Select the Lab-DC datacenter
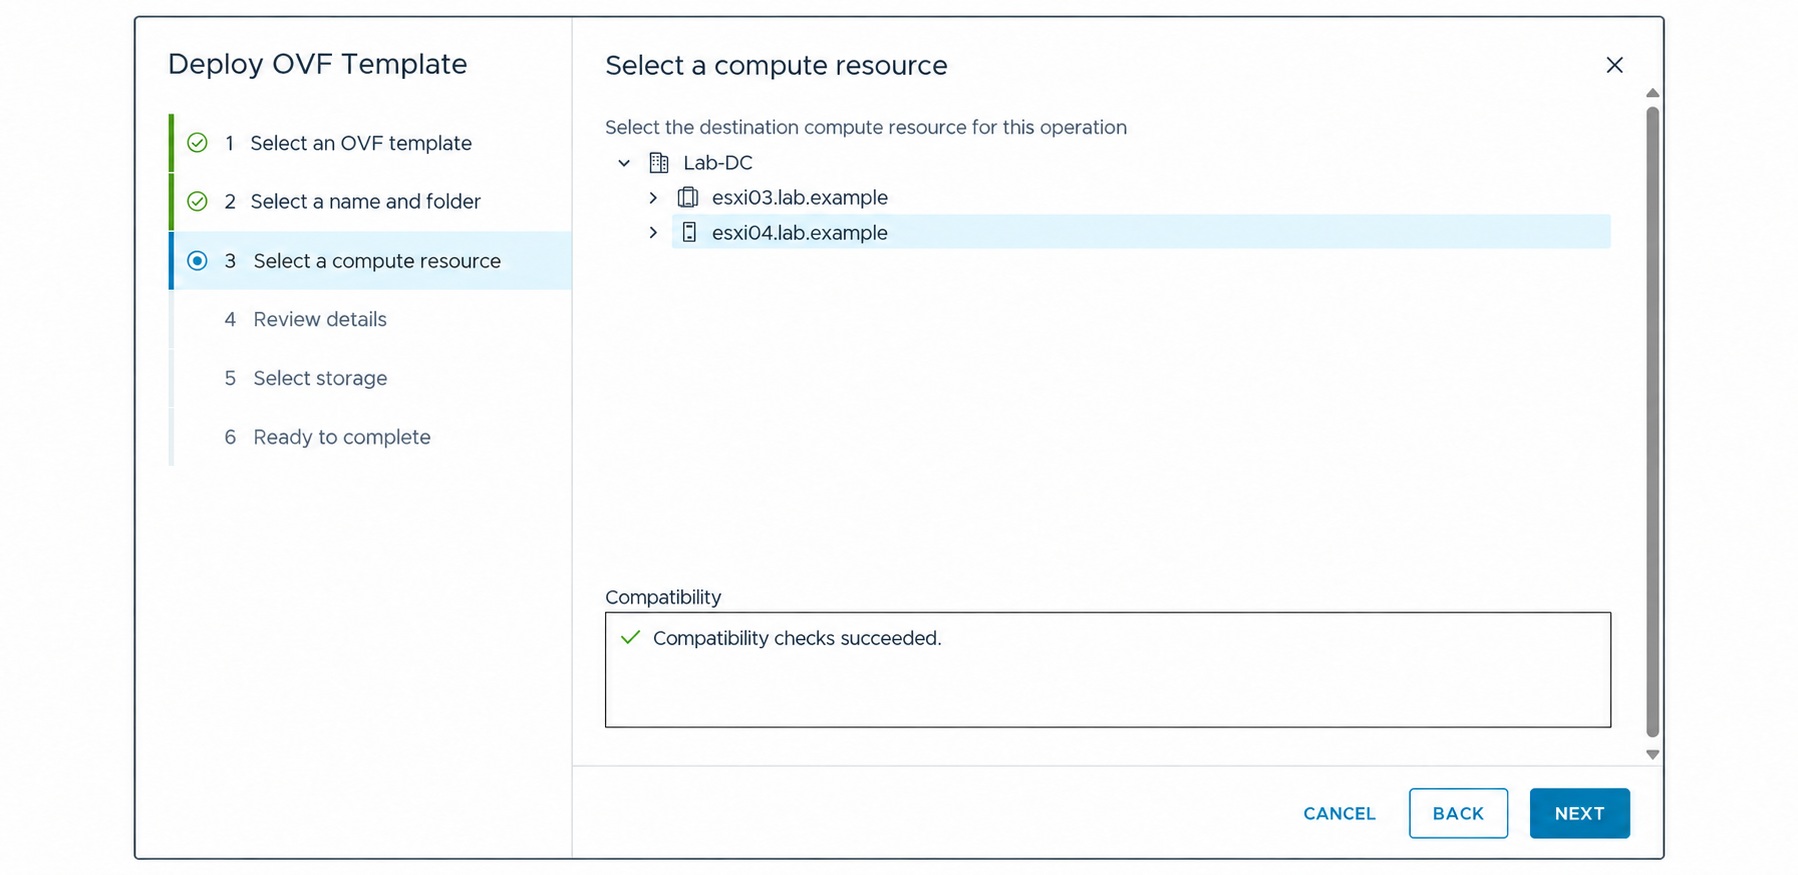Image resolution: width=1798 pixels, height=875 pixels. pyautogui.click(x=718, y=163)
